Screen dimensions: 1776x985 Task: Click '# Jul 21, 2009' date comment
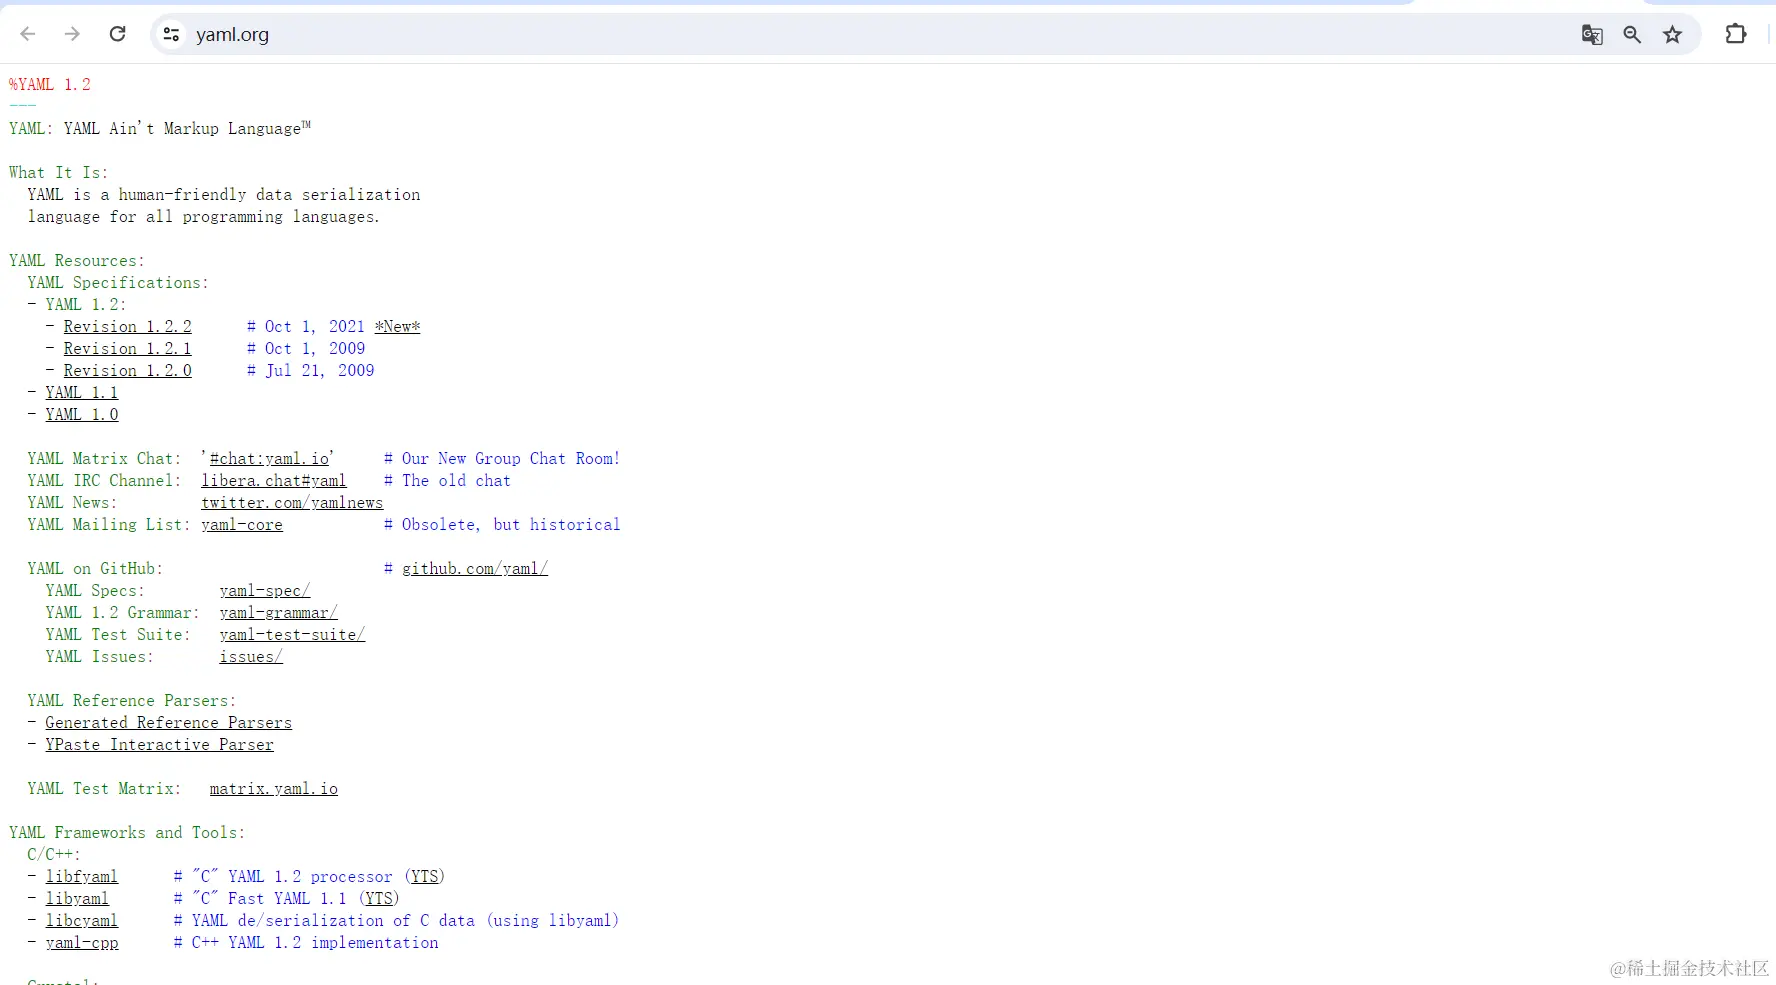[310, 371]
